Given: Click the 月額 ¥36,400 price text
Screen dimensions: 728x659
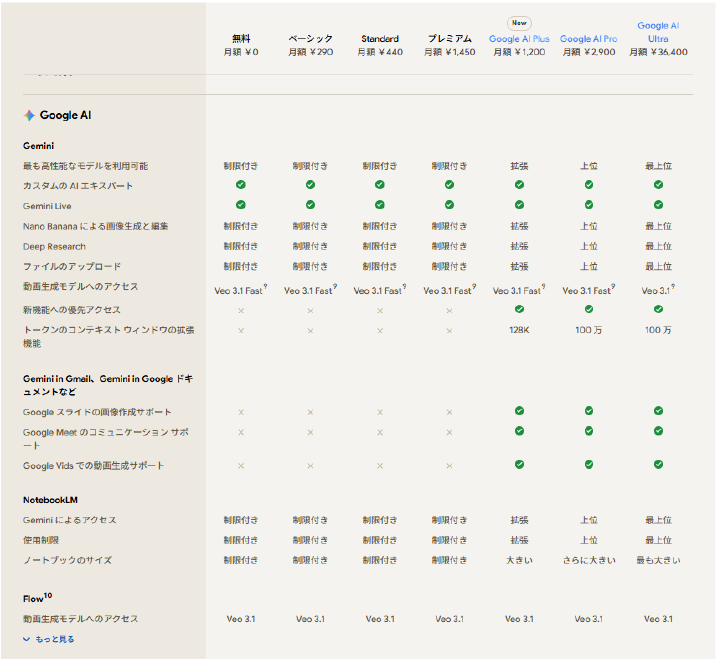Looking at the screenshot, I should point(658,52).
